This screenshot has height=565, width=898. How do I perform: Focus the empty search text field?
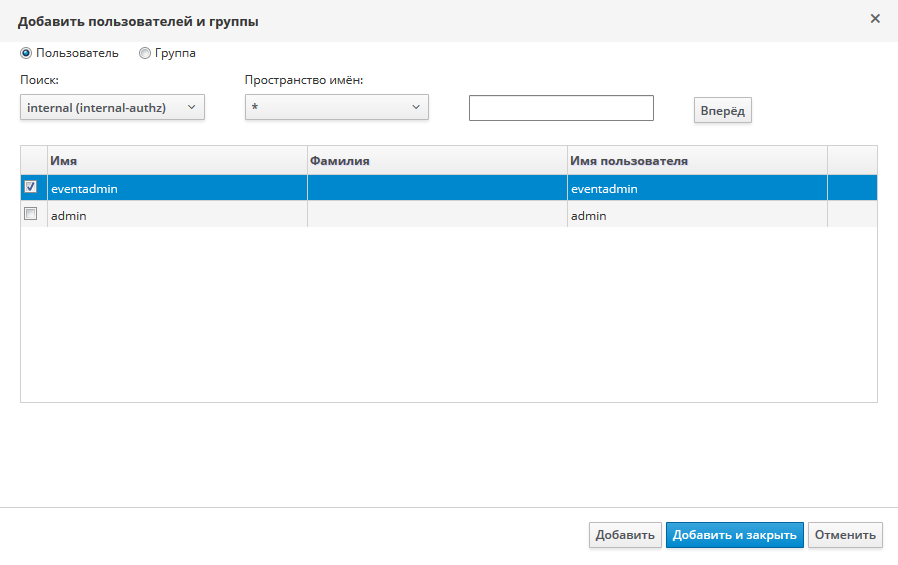click(x=561, y=108)
